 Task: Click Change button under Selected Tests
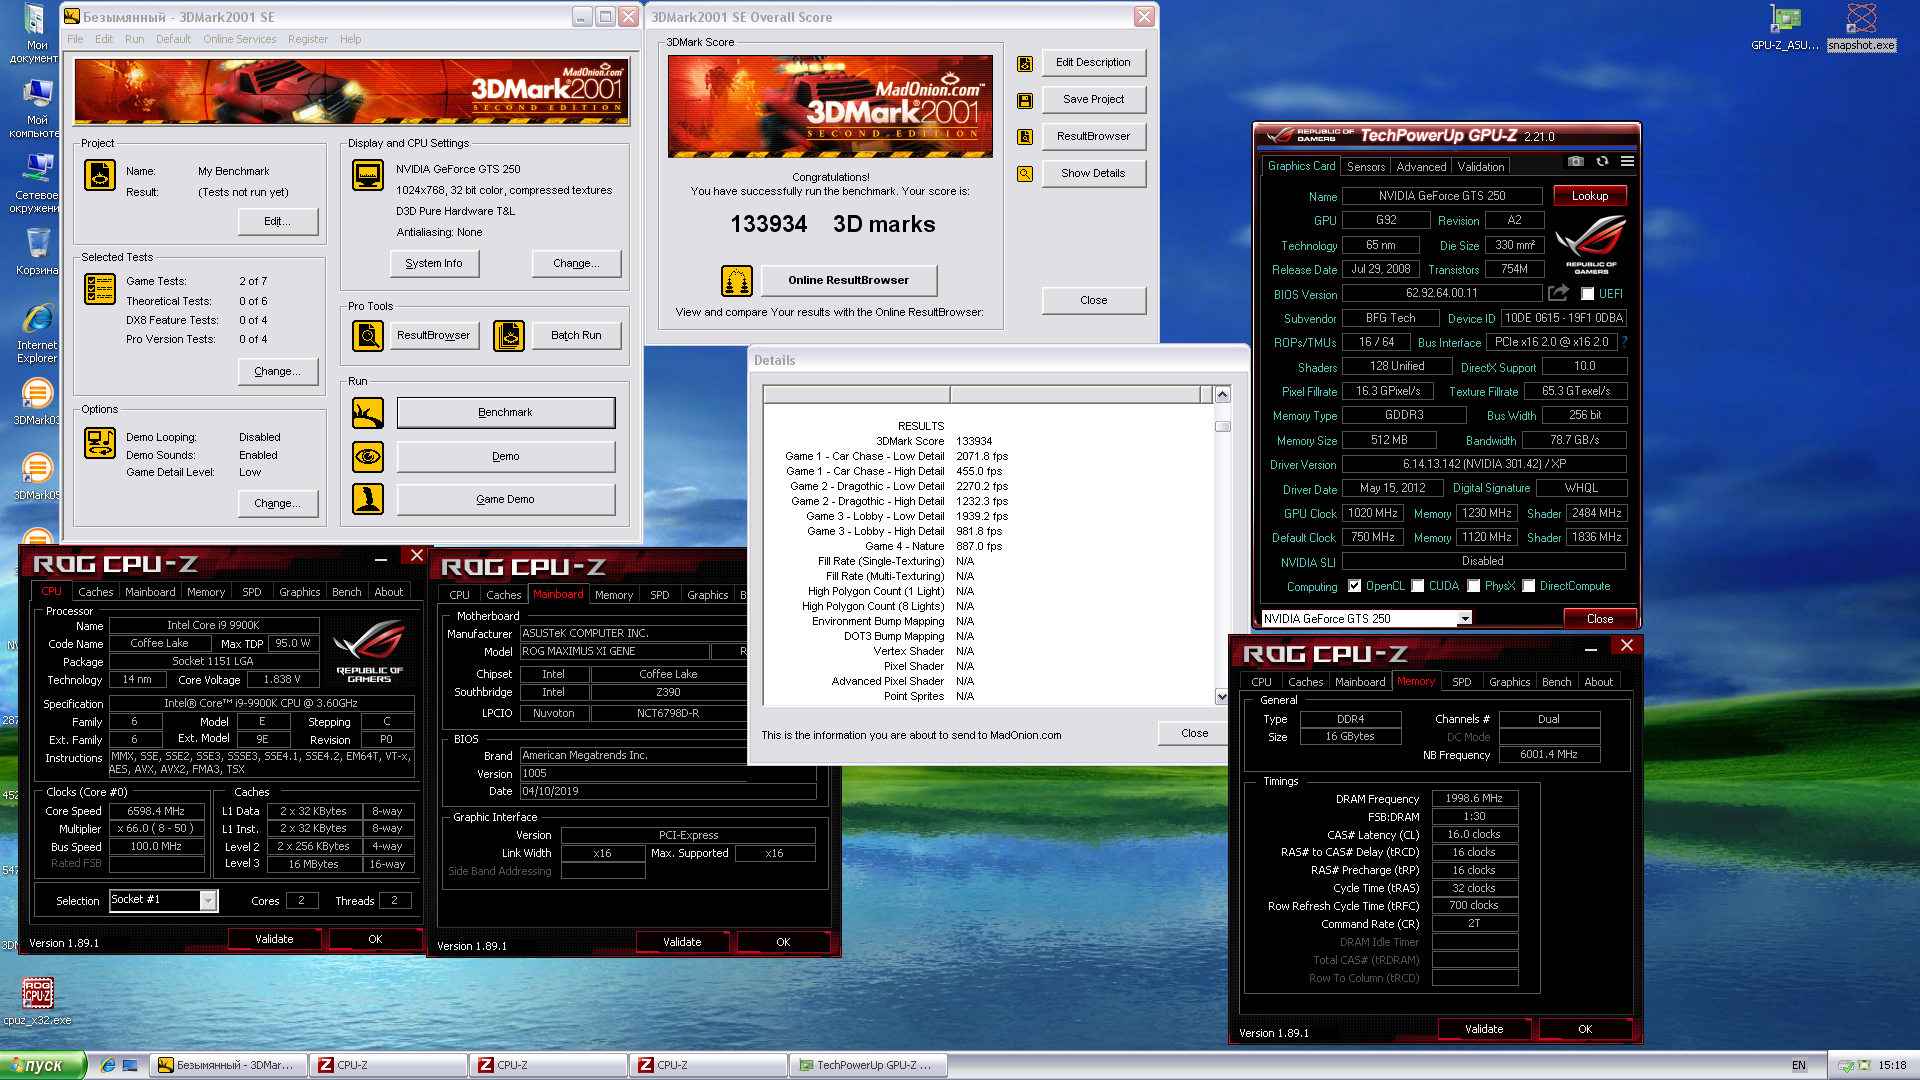[x=277, y=371]
